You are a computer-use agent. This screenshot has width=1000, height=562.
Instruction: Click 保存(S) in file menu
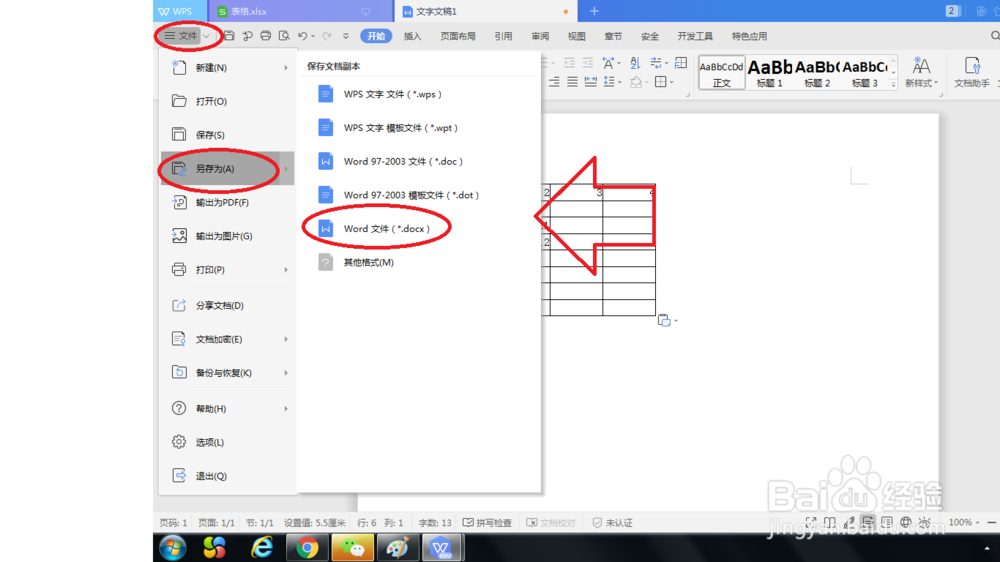(227, 135)
